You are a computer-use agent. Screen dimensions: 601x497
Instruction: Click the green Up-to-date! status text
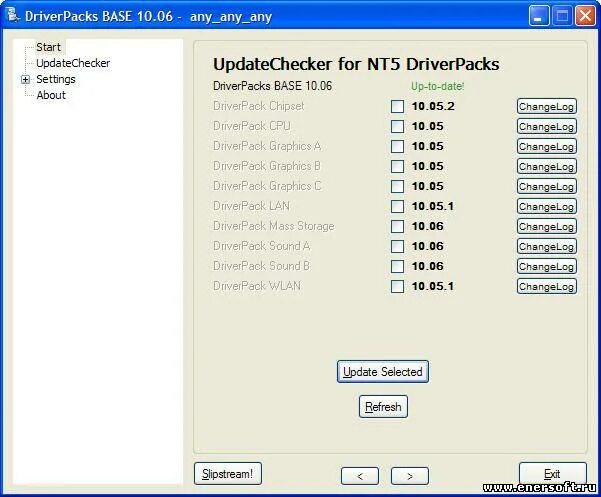point(437,86)
